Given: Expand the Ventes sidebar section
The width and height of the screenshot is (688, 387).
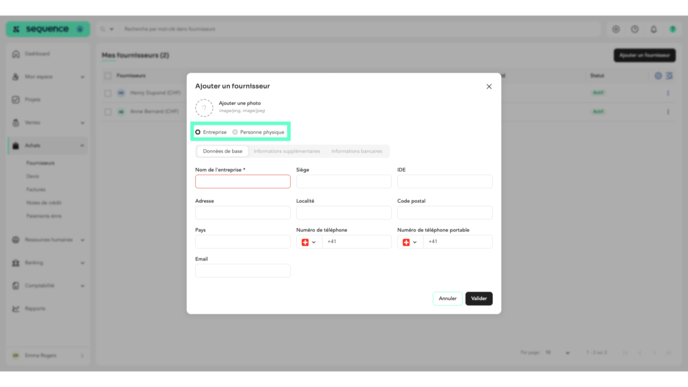Looking at the screenshot, I should pos(82,123).
